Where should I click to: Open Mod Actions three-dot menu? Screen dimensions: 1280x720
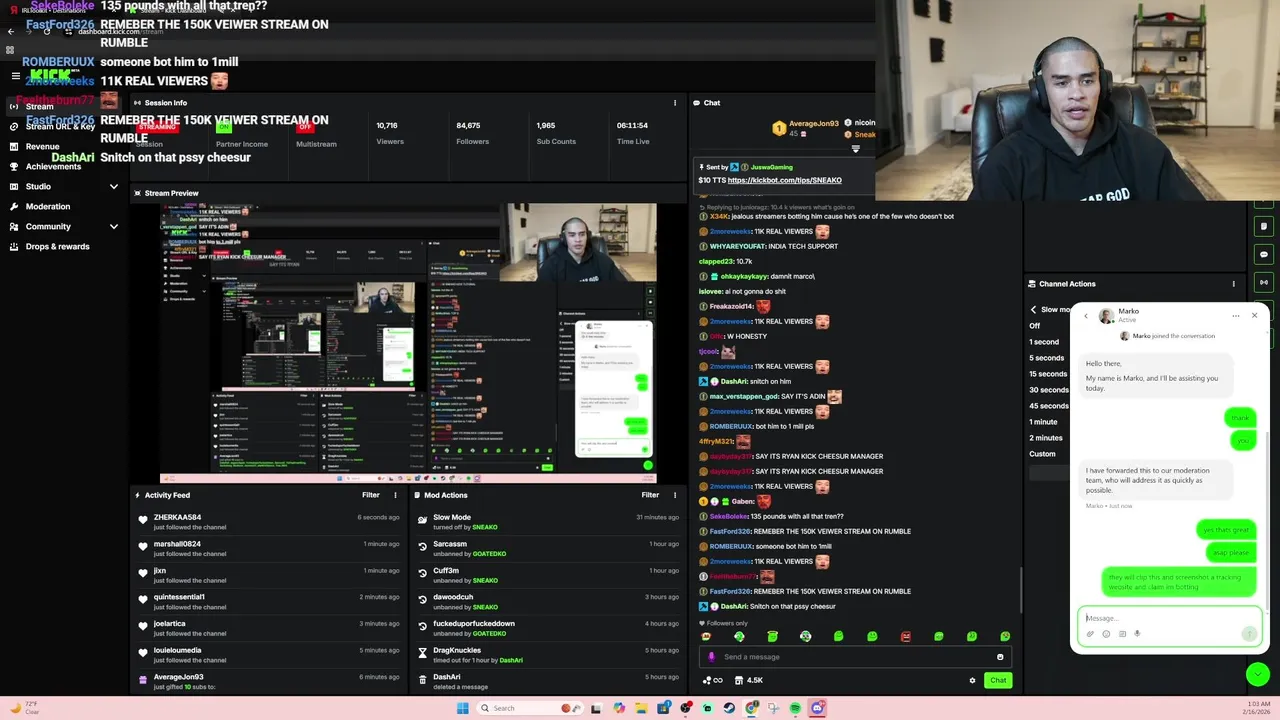pos(675,495)
